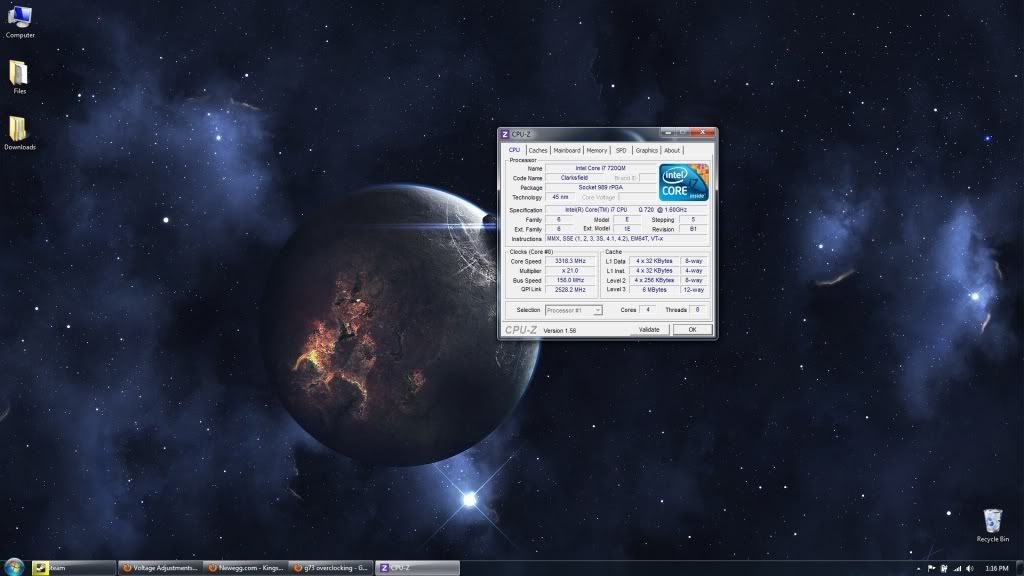The width and height of the screenshot is (1024, 576).
Task: Click the 'Version 1.58' text
Action: (560, 331)
